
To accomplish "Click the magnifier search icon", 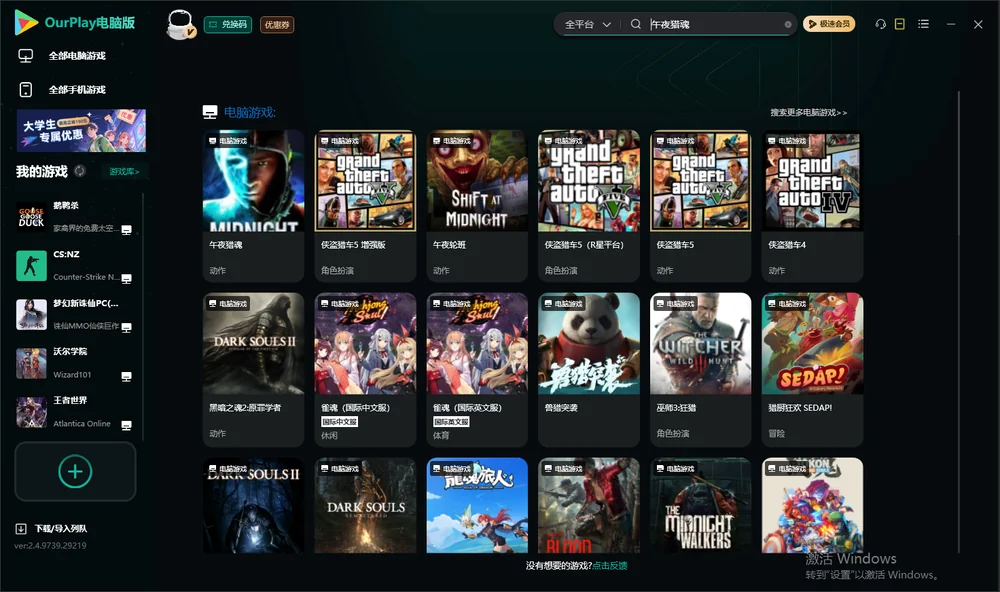I will (636, 24).
